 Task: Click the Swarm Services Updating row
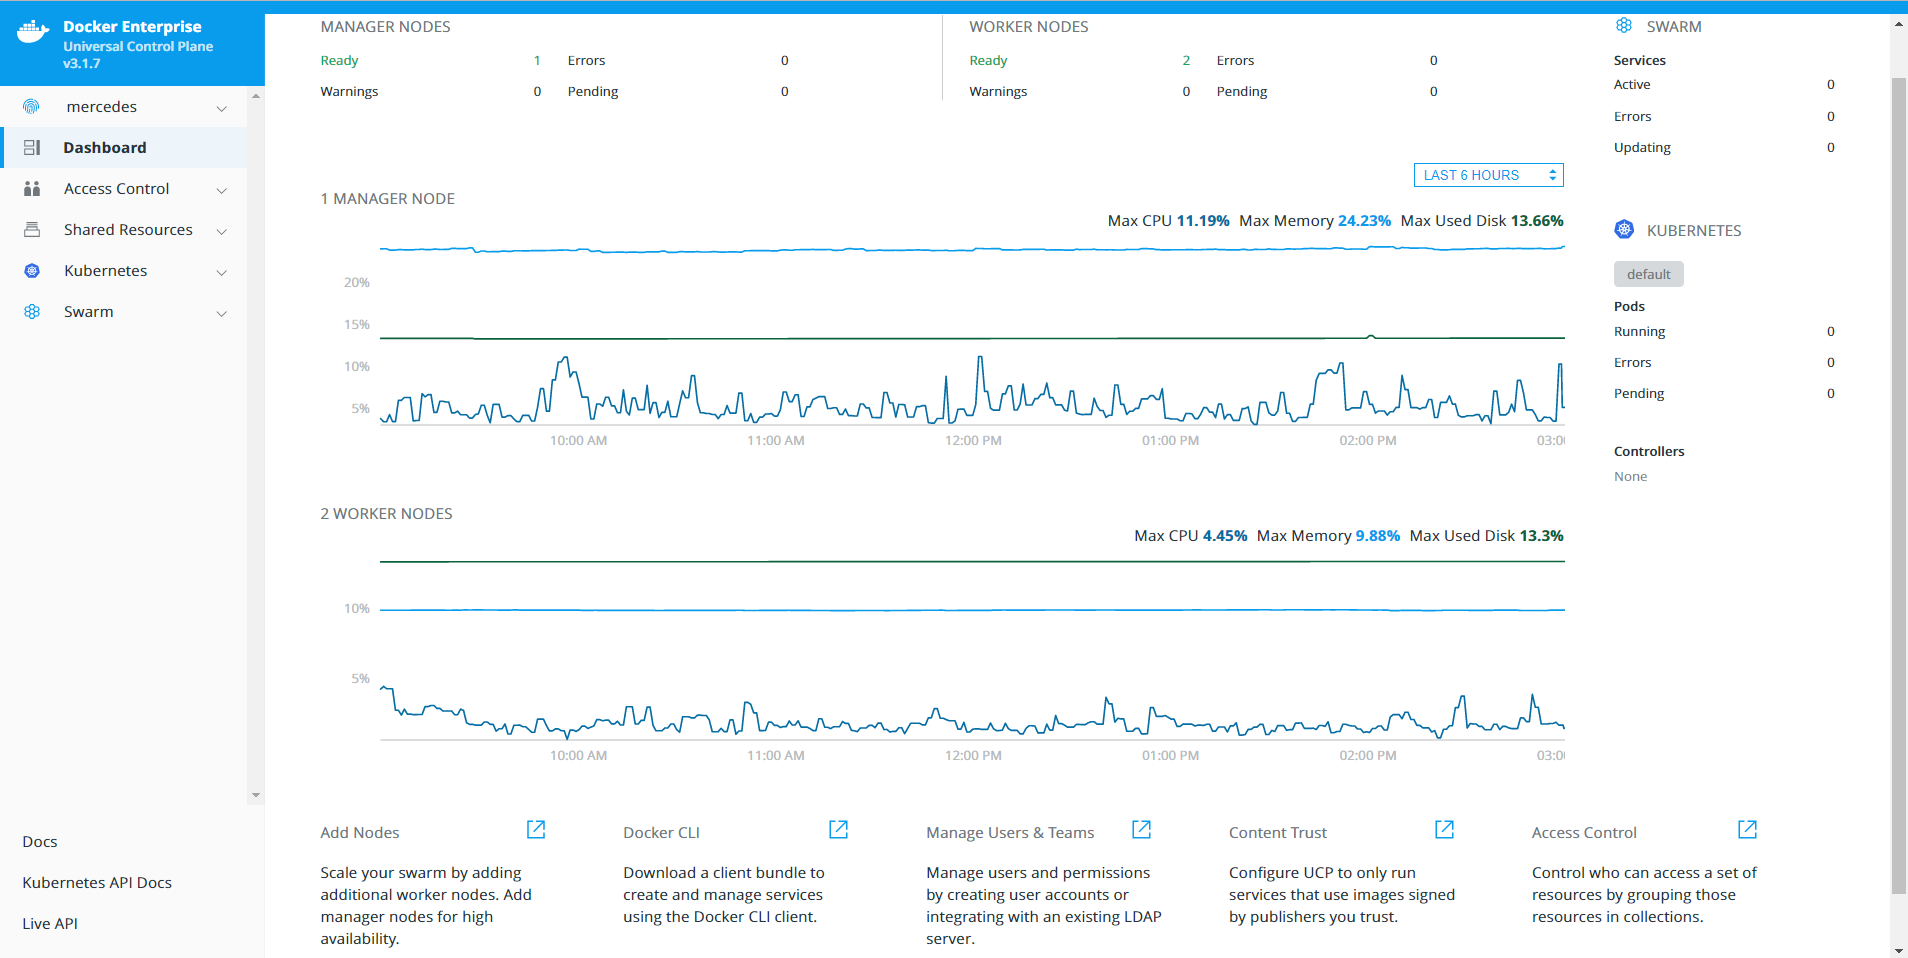[x=1724, y=148]
